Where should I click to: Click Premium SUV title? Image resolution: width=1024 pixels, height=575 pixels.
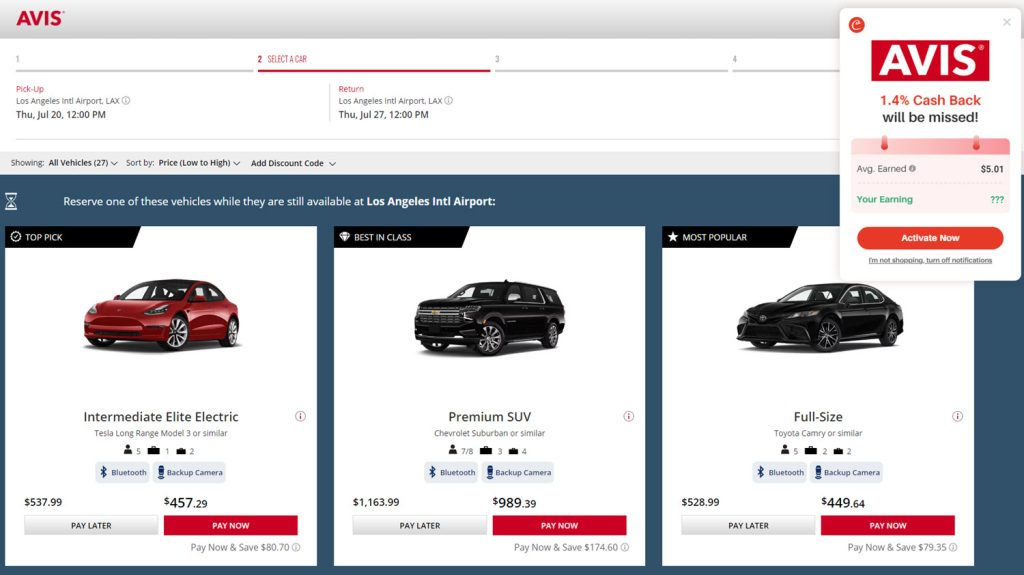489,416
